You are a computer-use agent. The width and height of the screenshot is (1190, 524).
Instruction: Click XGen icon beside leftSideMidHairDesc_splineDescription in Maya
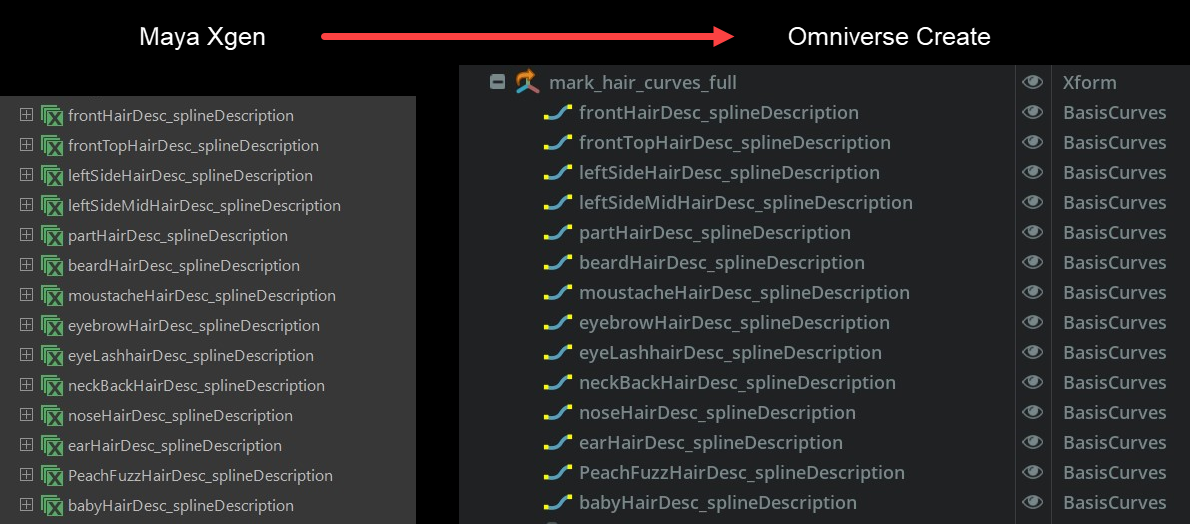(x=52, y=206)
